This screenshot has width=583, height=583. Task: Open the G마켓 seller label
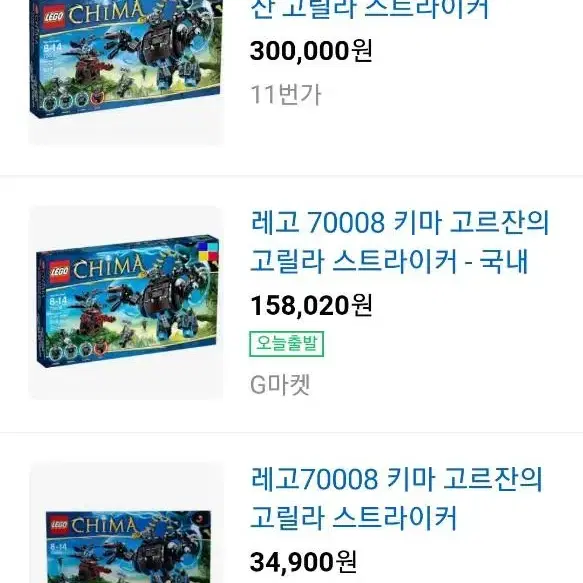point(280,384)
